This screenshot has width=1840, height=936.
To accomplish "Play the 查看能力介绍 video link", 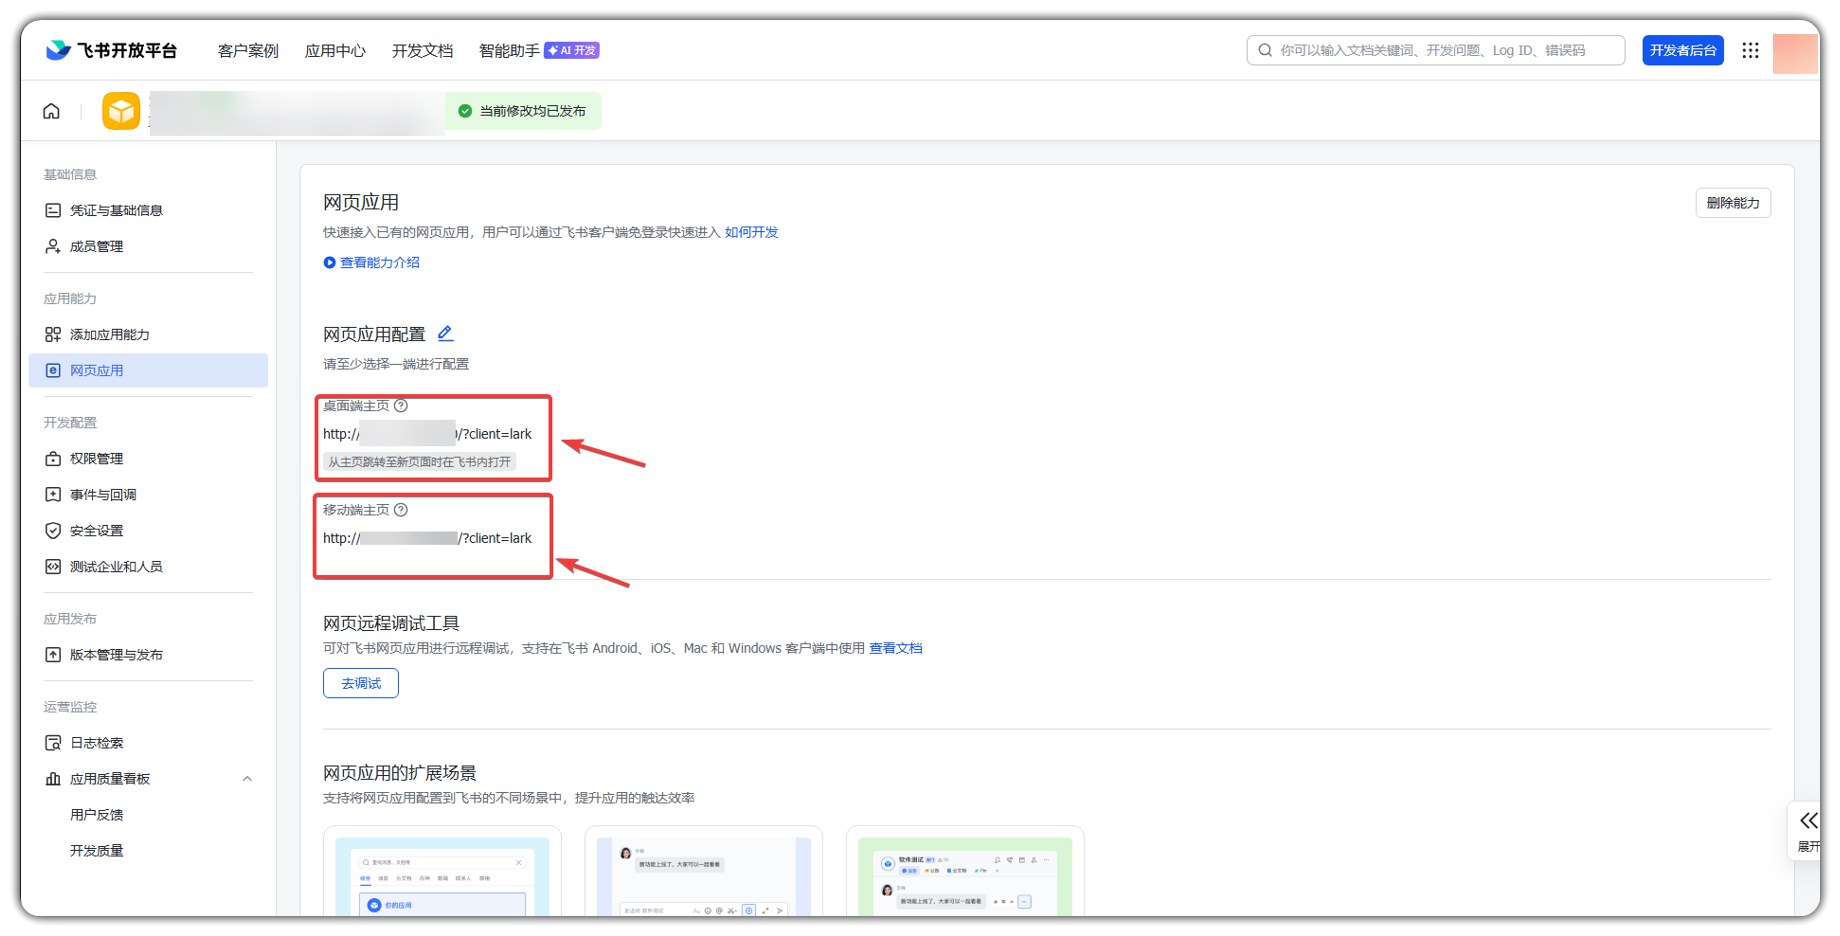I will click(x=371, y=262).
